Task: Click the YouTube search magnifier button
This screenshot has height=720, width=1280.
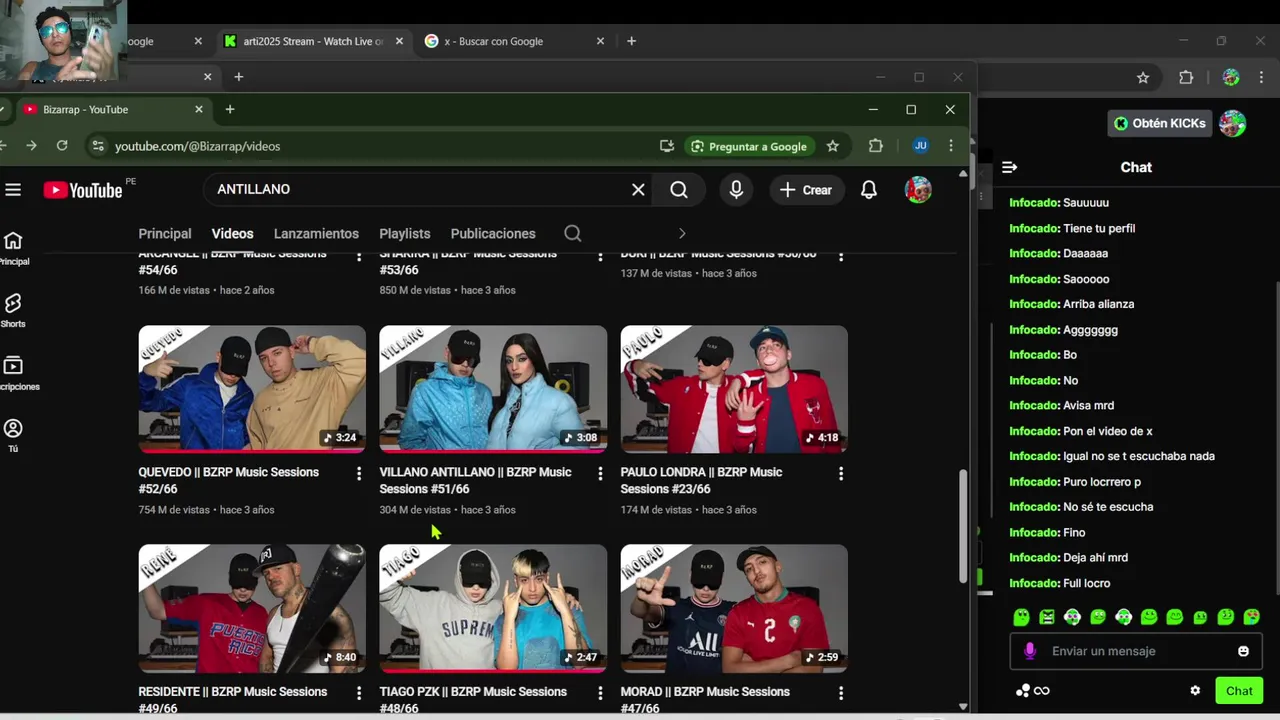Action: pyautogui.click(x=679, y=190)
